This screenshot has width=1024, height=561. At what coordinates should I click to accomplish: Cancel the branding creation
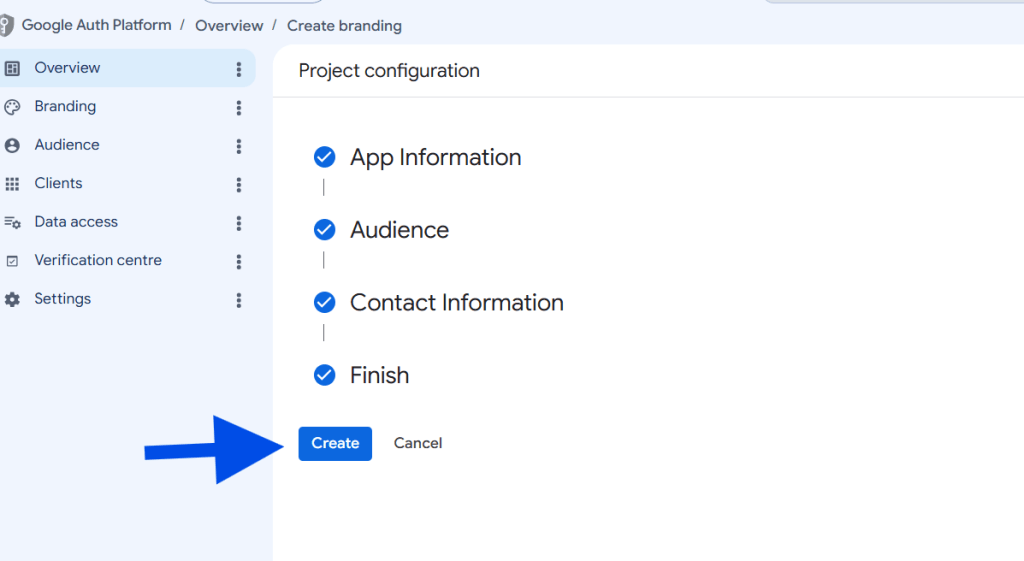[418, 443]
